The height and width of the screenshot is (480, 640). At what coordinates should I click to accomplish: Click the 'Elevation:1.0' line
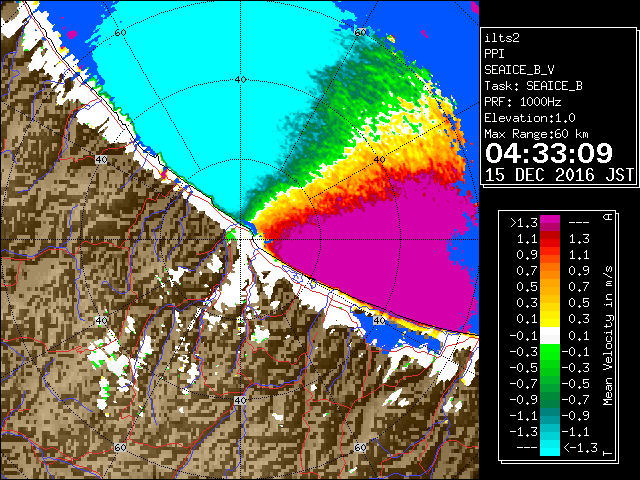[530, 118]
